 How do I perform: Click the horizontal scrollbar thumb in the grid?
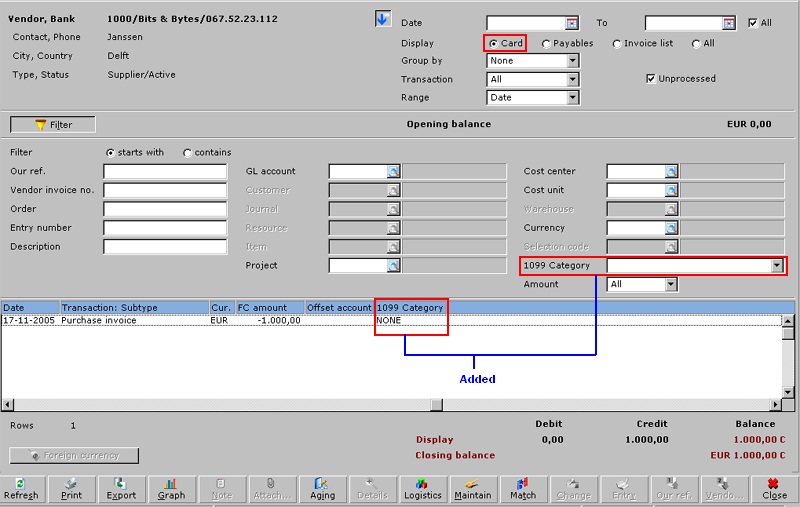coord(437,405)
